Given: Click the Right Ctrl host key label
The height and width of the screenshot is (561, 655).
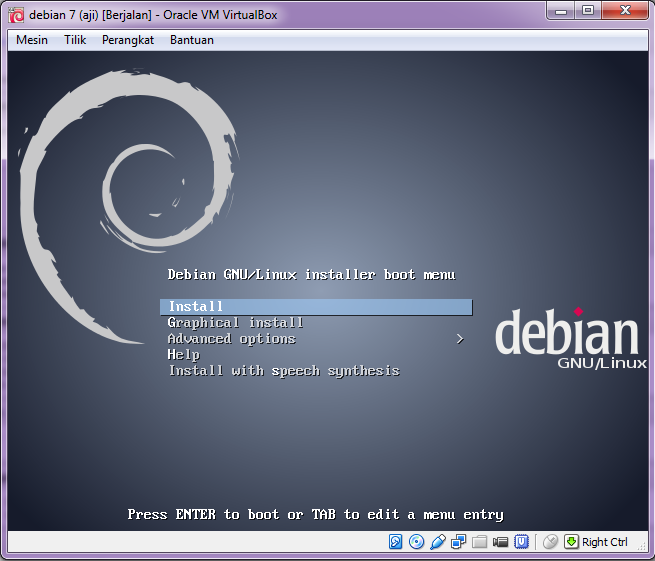Looking at the screenshot, I should [604, 542].
